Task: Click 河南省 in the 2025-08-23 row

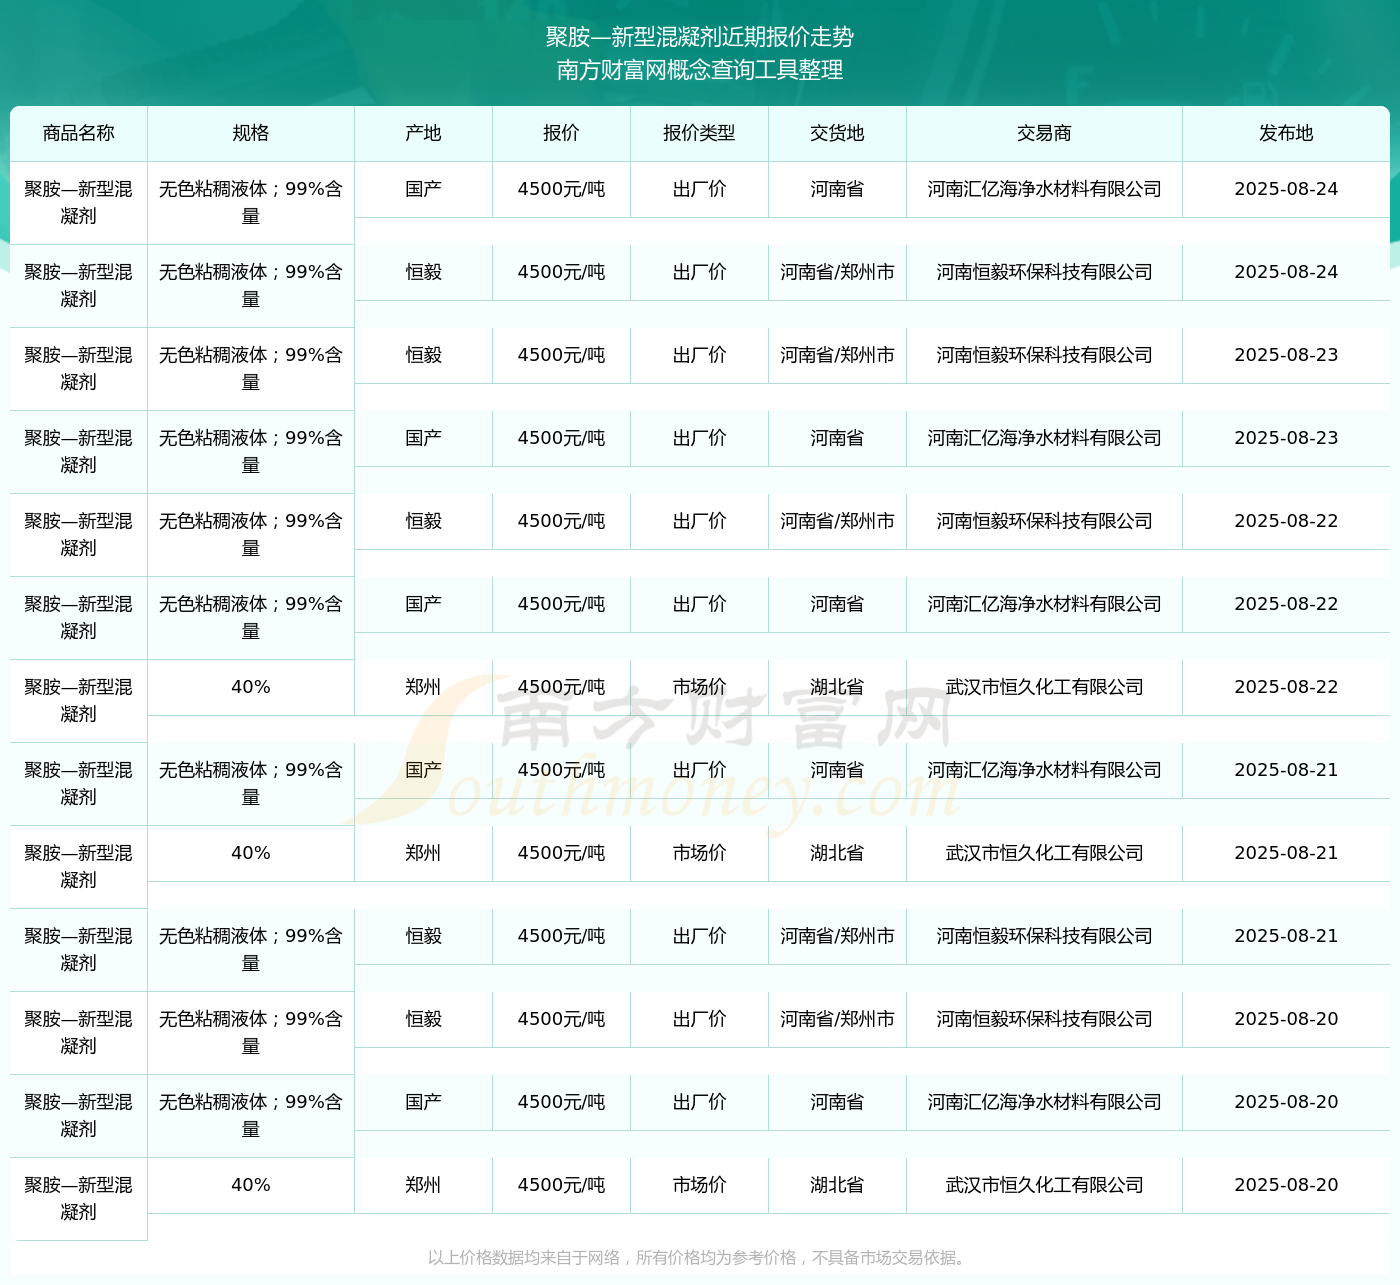Action: click(x=837, y=438)
